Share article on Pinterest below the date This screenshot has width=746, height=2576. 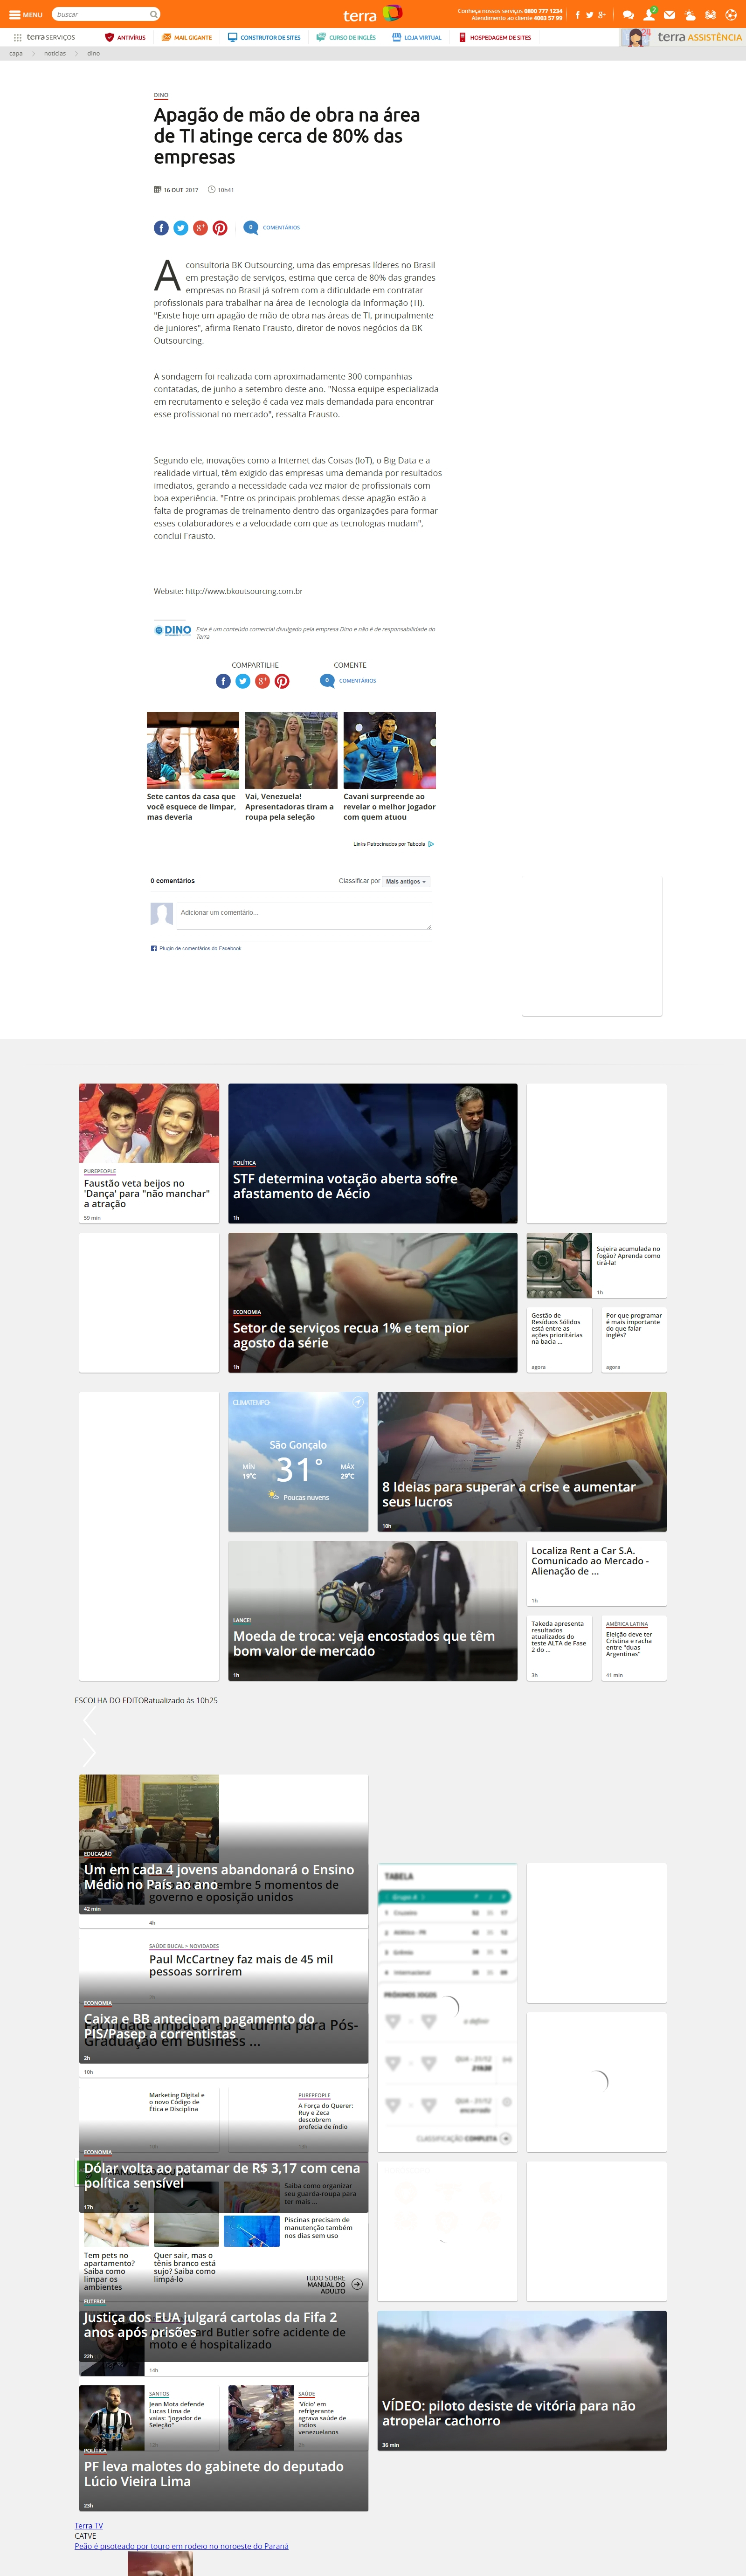[220, 228]
